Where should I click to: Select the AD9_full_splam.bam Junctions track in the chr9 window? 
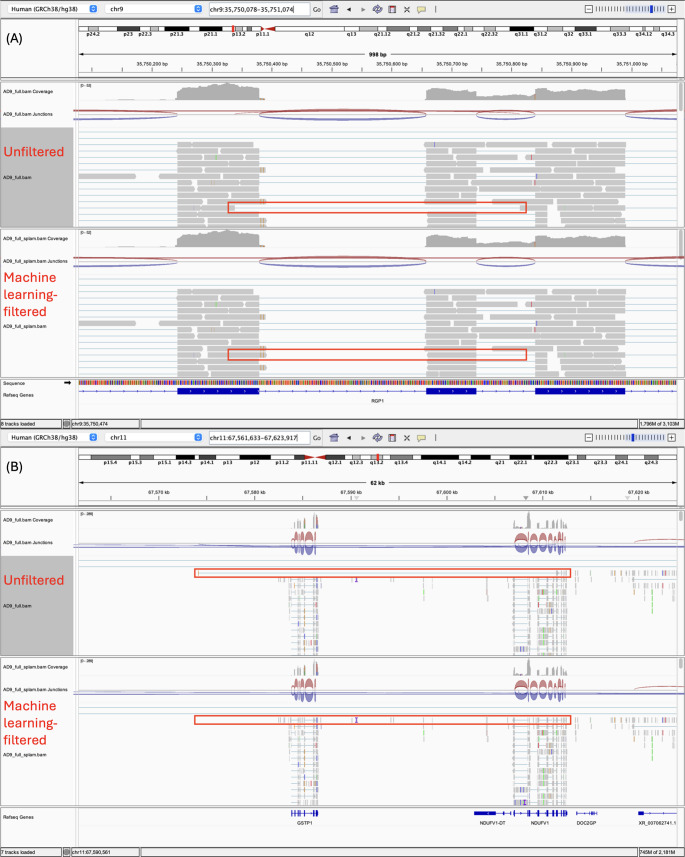[x=36, y=261]
